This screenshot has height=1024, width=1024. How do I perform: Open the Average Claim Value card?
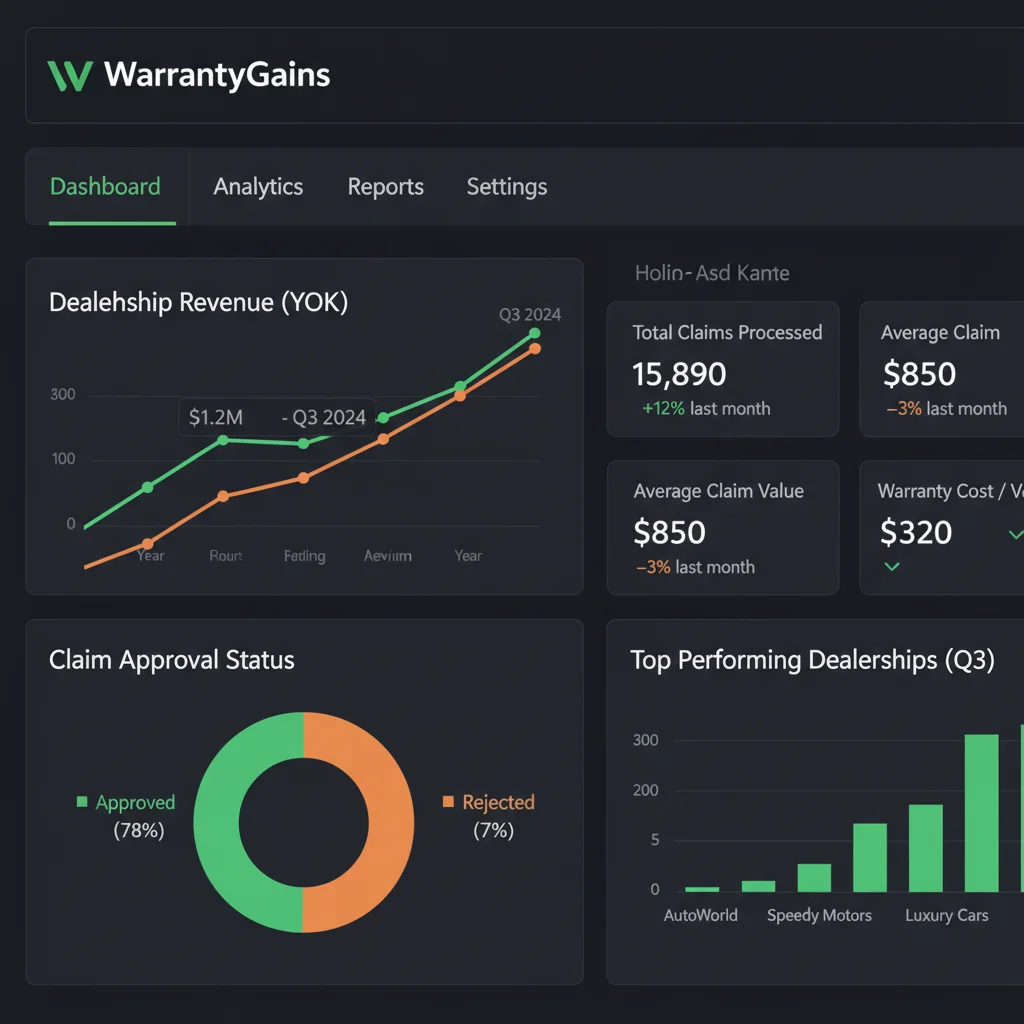tap(723, 527)
